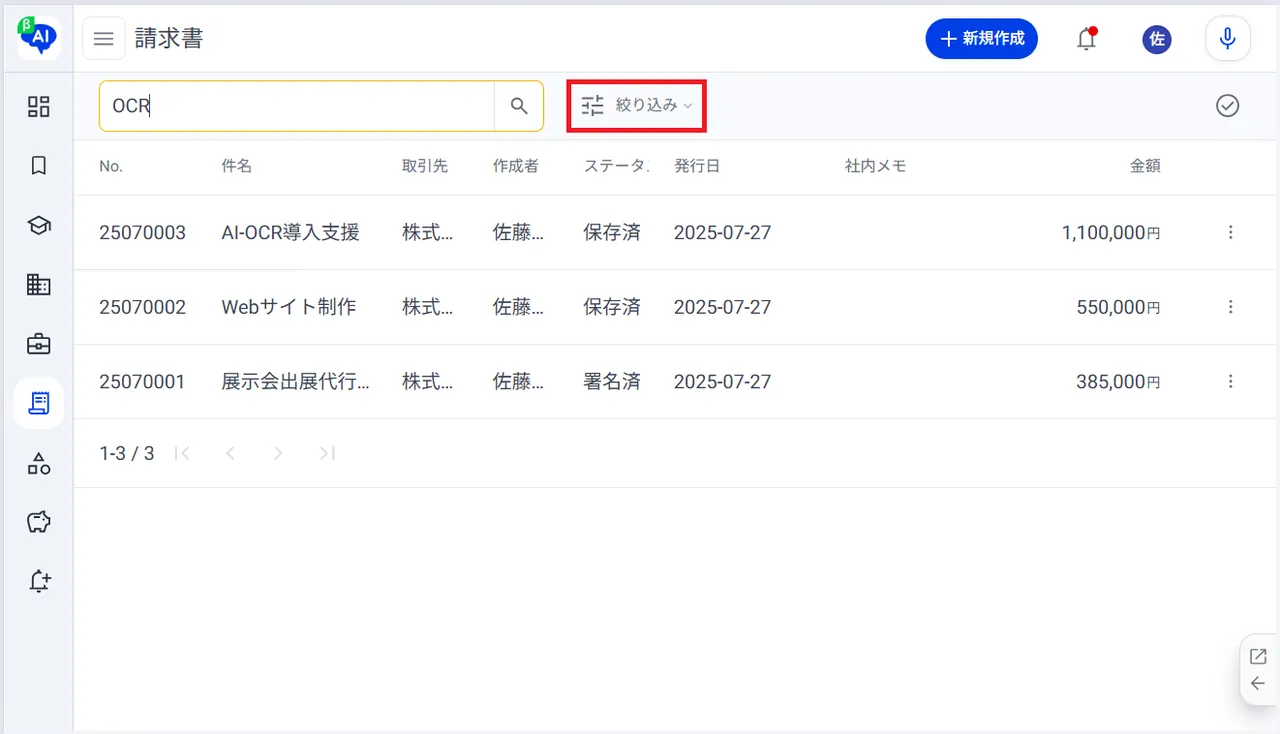Activate the microphone voice input
This screenshot has height=734, width=1280.
click(x=1228, y=39)
